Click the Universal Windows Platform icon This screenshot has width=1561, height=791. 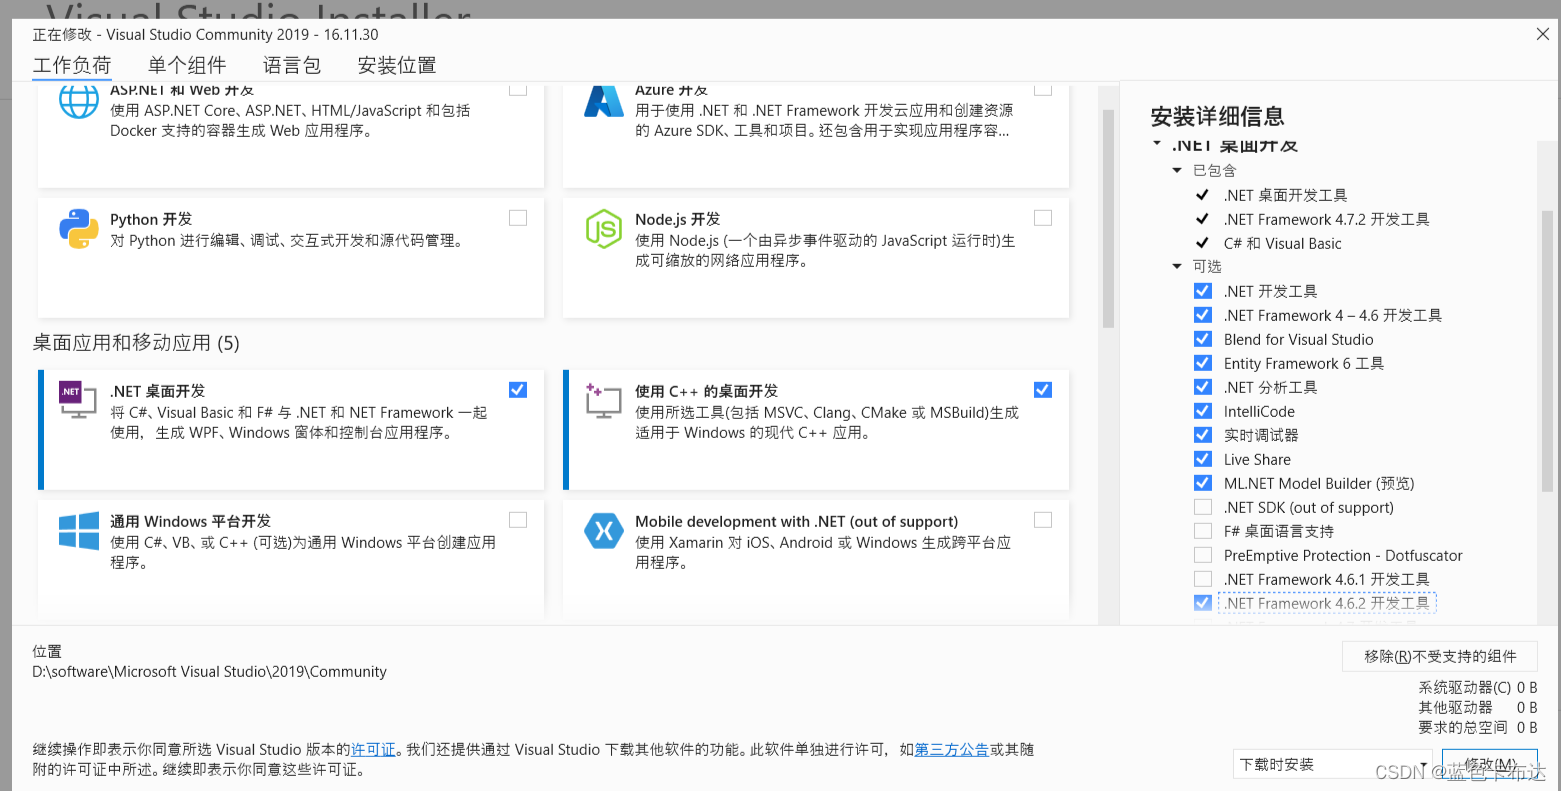[78, 531]
